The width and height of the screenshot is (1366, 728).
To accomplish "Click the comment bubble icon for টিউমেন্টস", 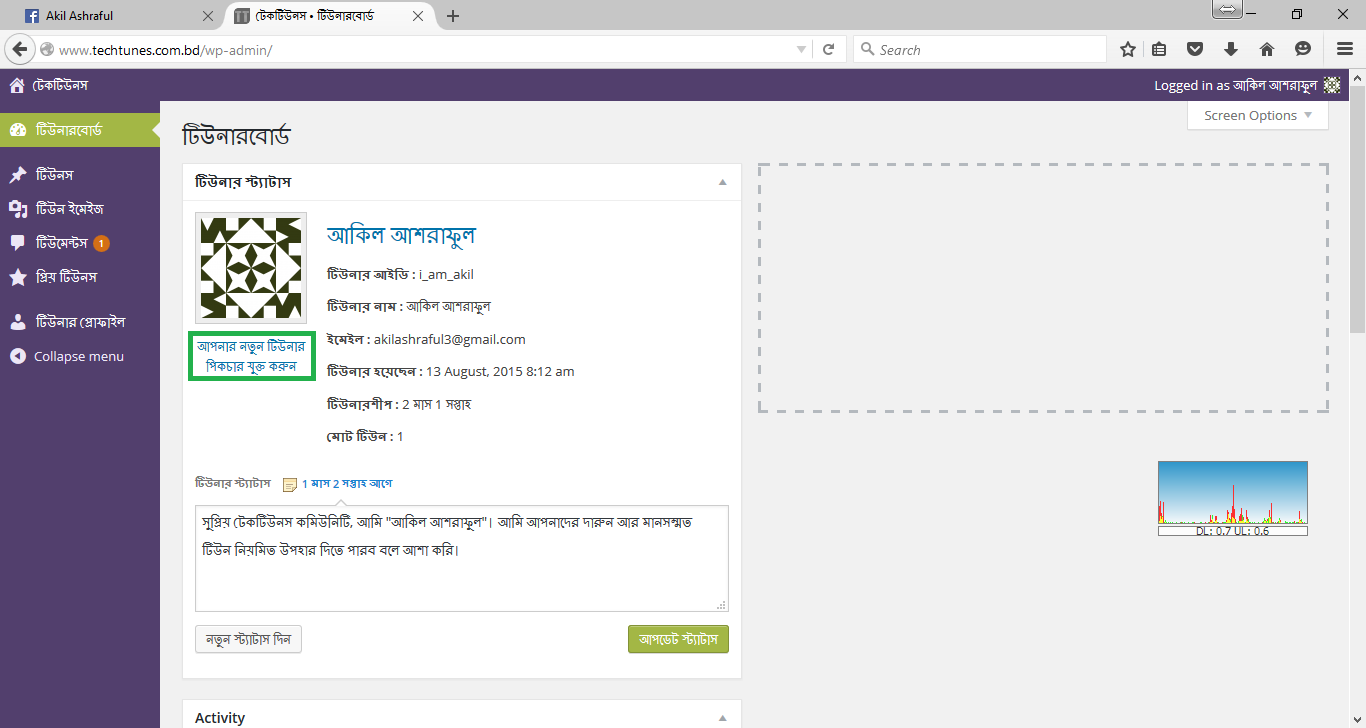I will (x=18, y=243).
